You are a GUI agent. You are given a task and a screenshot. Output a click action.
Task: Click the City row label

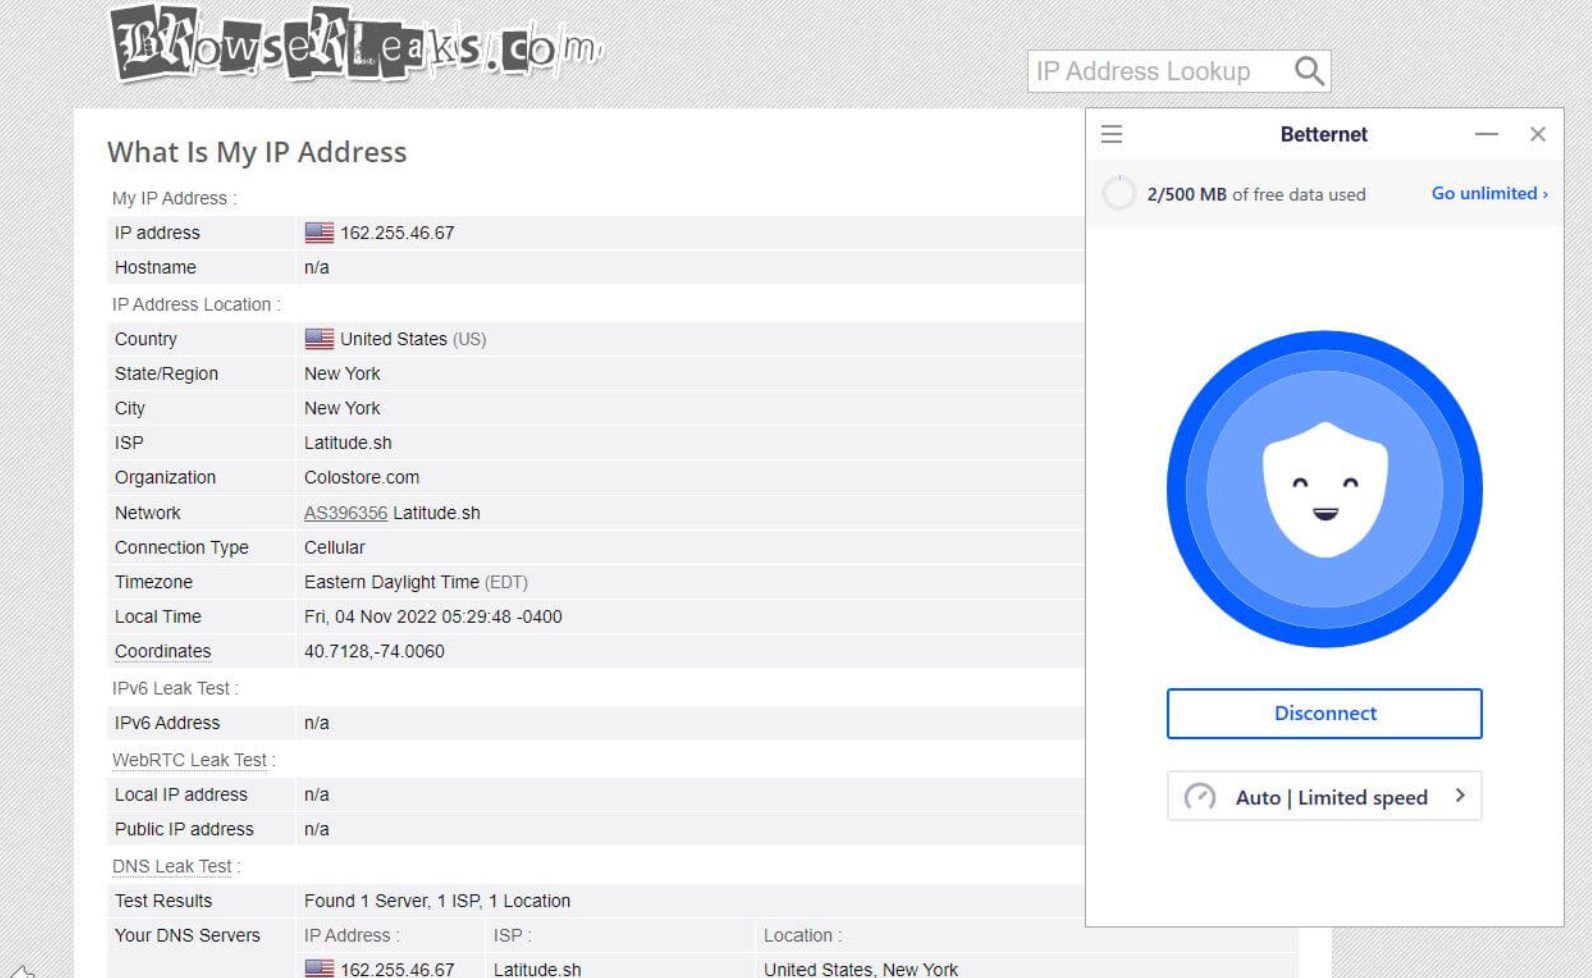[x=130, y=408]
